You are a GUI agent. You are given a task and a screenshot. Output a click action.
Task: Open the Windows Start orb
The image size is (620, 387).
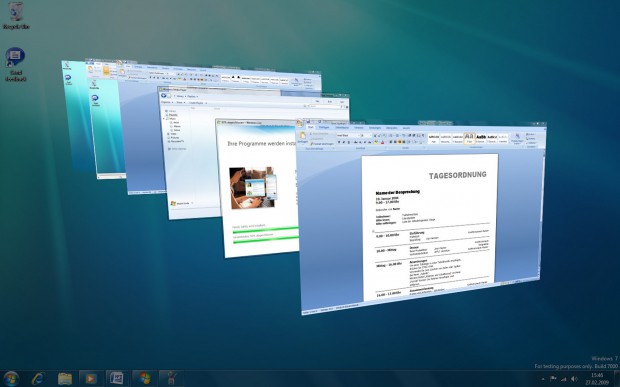[x=10, y=378]
